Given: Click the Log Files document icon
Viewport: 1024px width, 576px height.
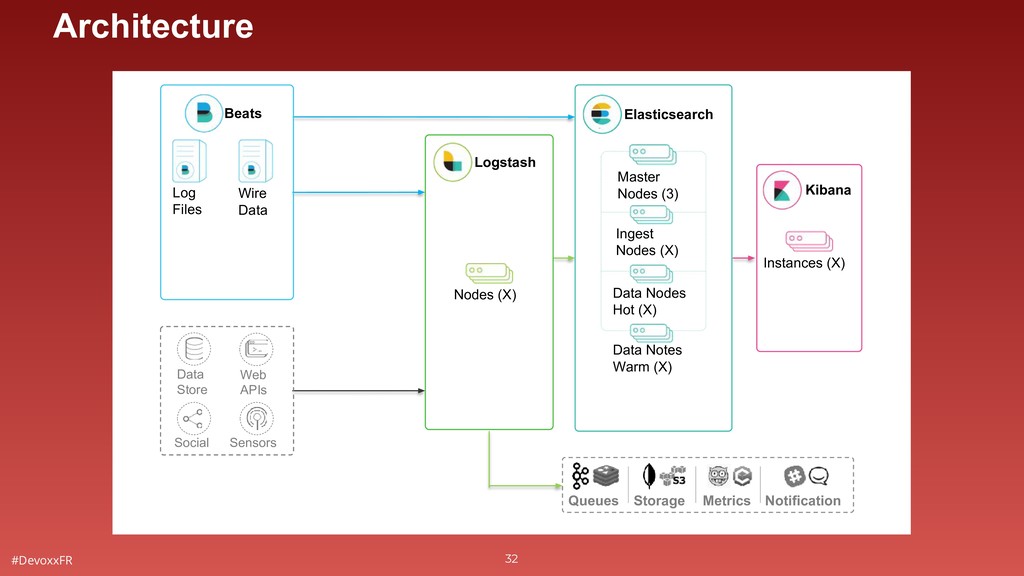Looking at the screenshot, I should coord(189,161).
